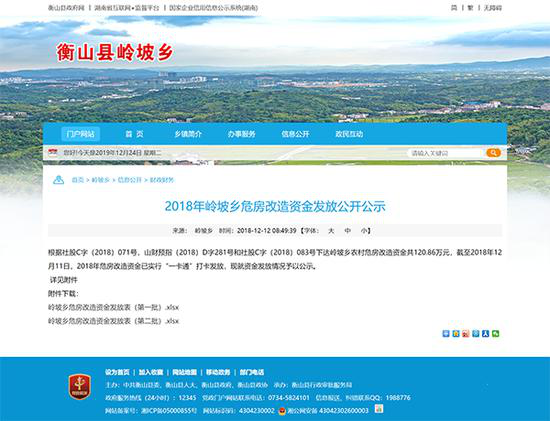The width and height of the screenshot is (550, 421).
Task: Open the 门户网站 nav tab
Action: point(80,134)
